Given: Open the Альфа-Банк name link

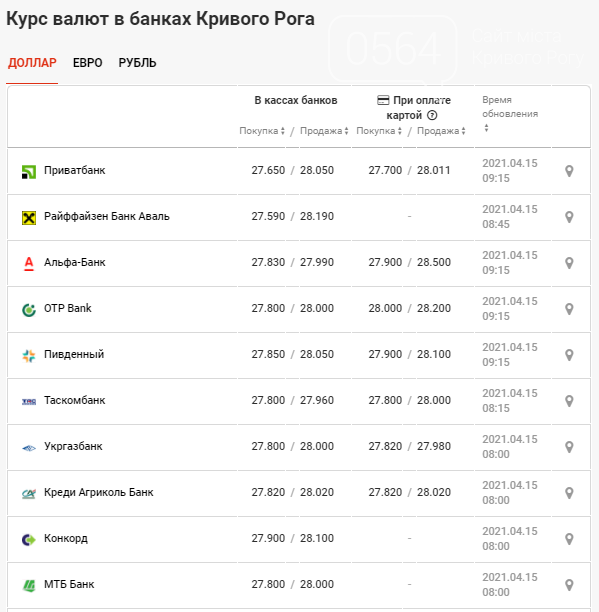Looking at the screenshot, I should (x=75, y=263).
